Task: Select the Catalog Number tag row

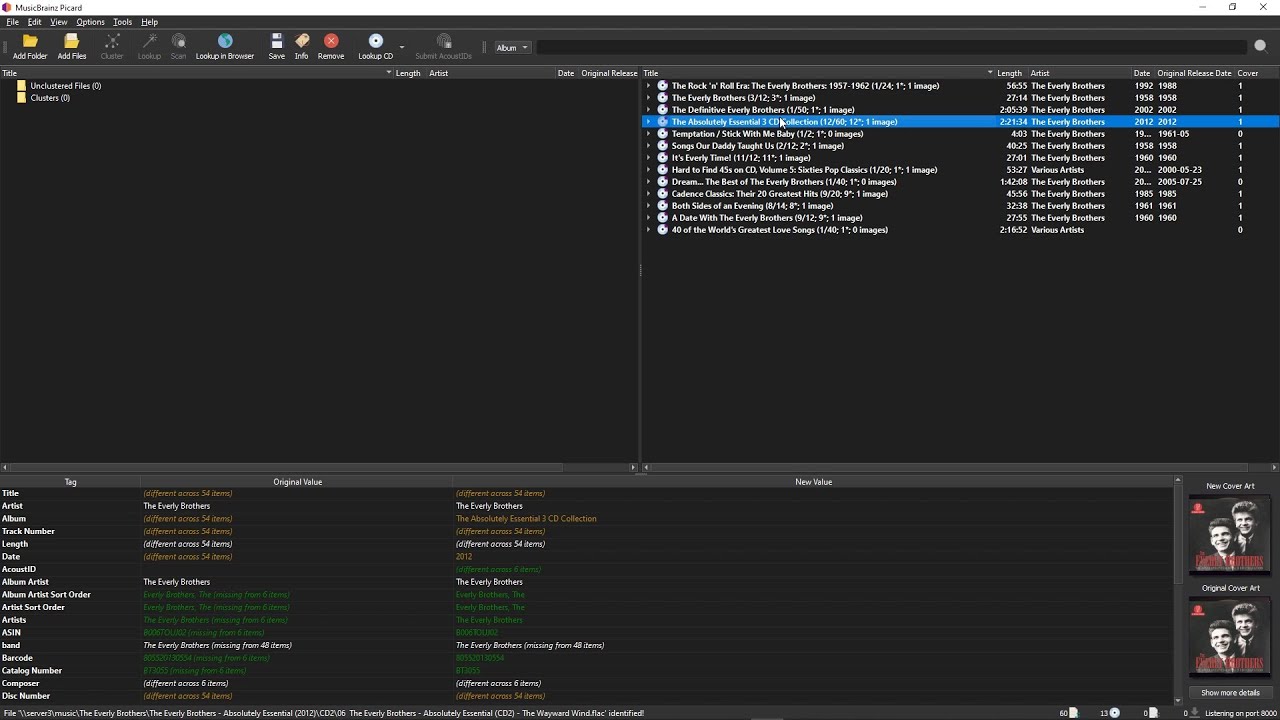Action: tap(587, 671)
